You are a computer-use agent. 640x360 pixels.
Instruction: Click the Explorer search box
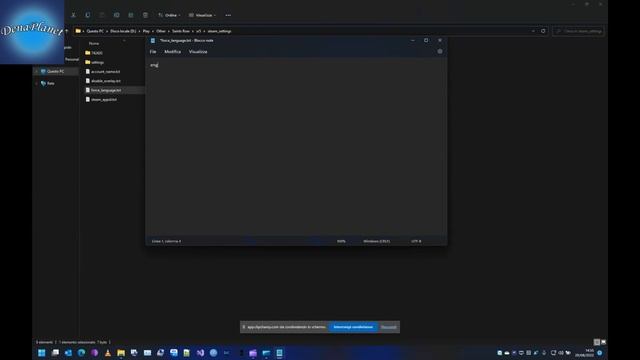(x=578, y=31)
